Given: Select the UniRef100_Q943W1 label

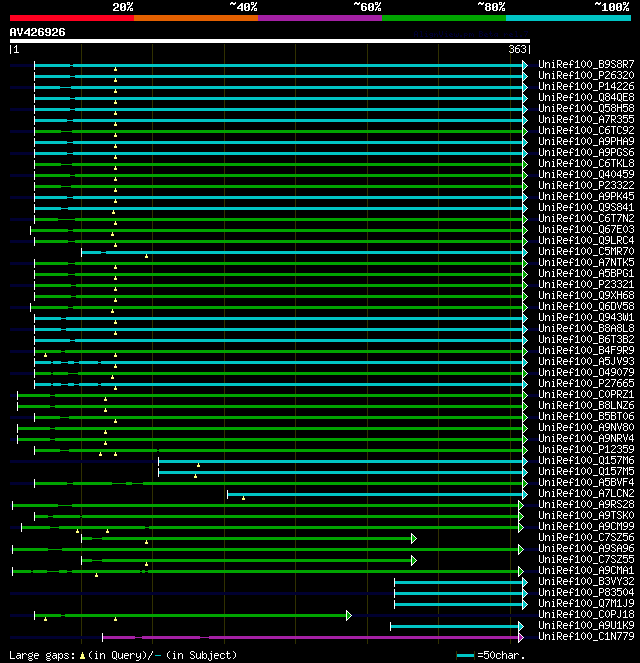Looking at the screenshot, I should [586, 317].
